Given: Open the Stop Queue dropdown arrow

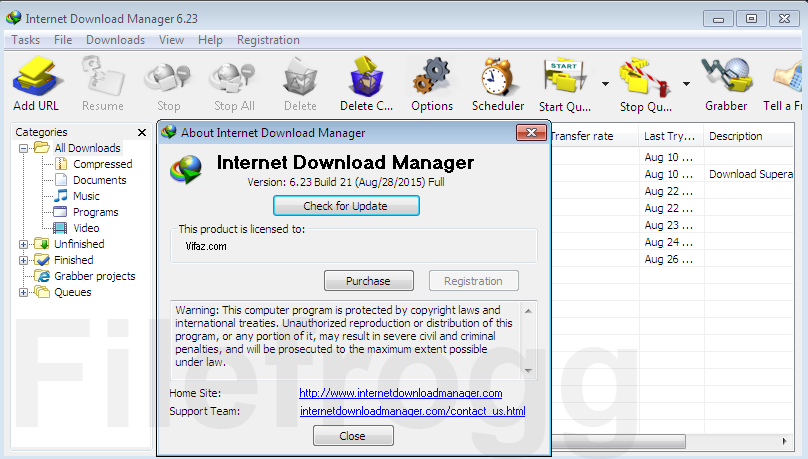Looking at the screenshot, I should pyautogui.click(x=686, y=83).
